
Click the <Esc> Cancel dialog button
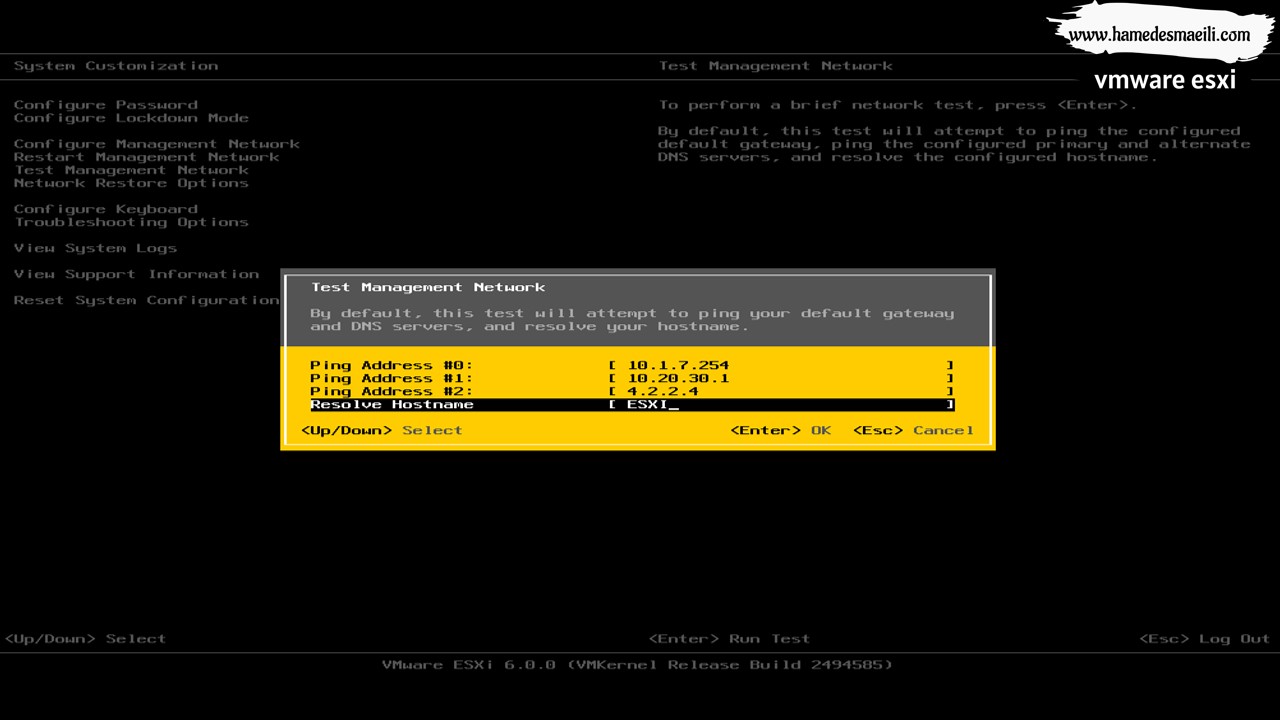913,430
